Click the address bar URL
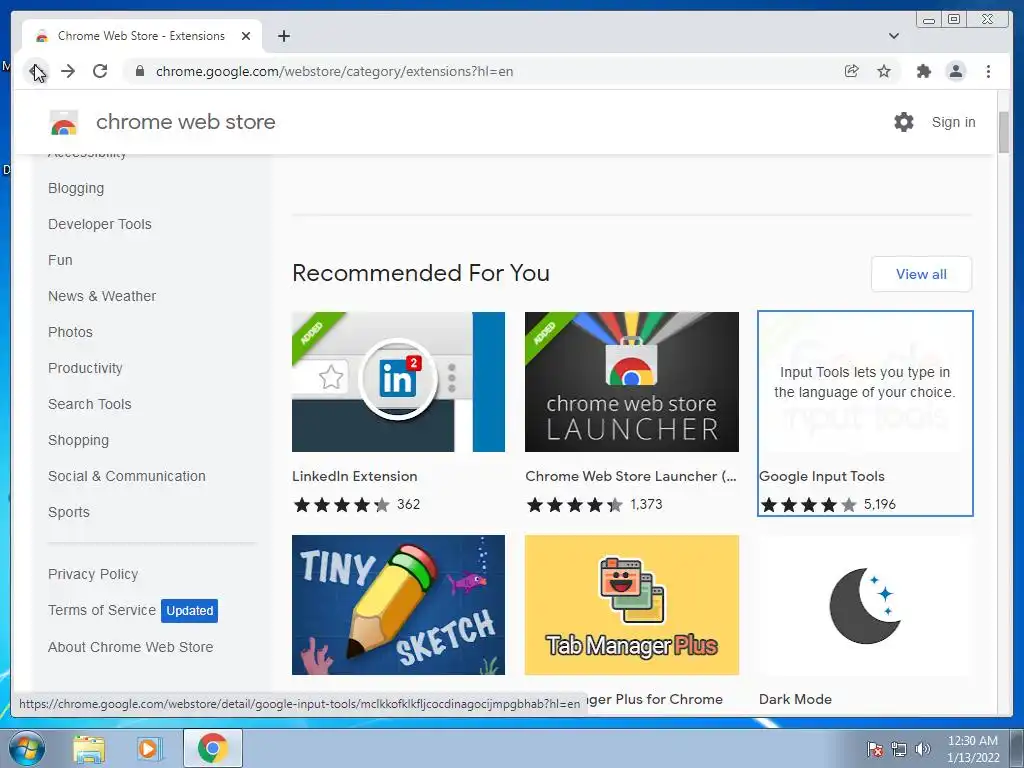 pyautogui.click(x=334, y=71)
